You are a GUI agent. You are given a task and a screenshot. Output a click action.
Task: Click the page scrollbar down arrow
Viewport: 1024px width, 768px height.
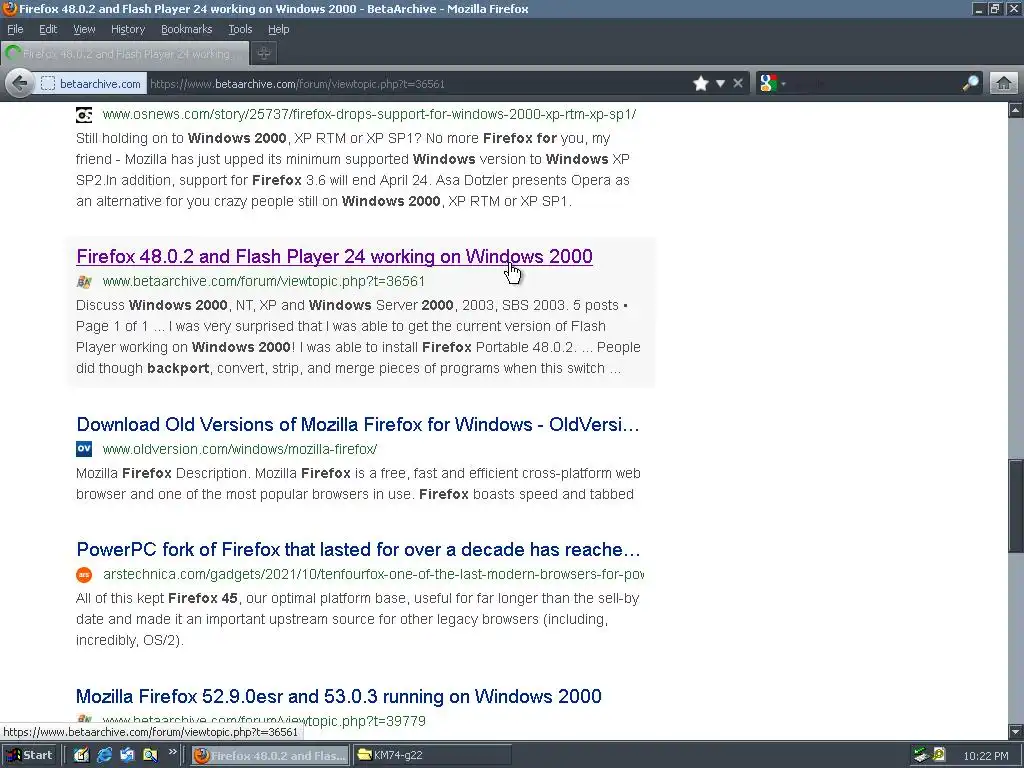point(1016,731)
